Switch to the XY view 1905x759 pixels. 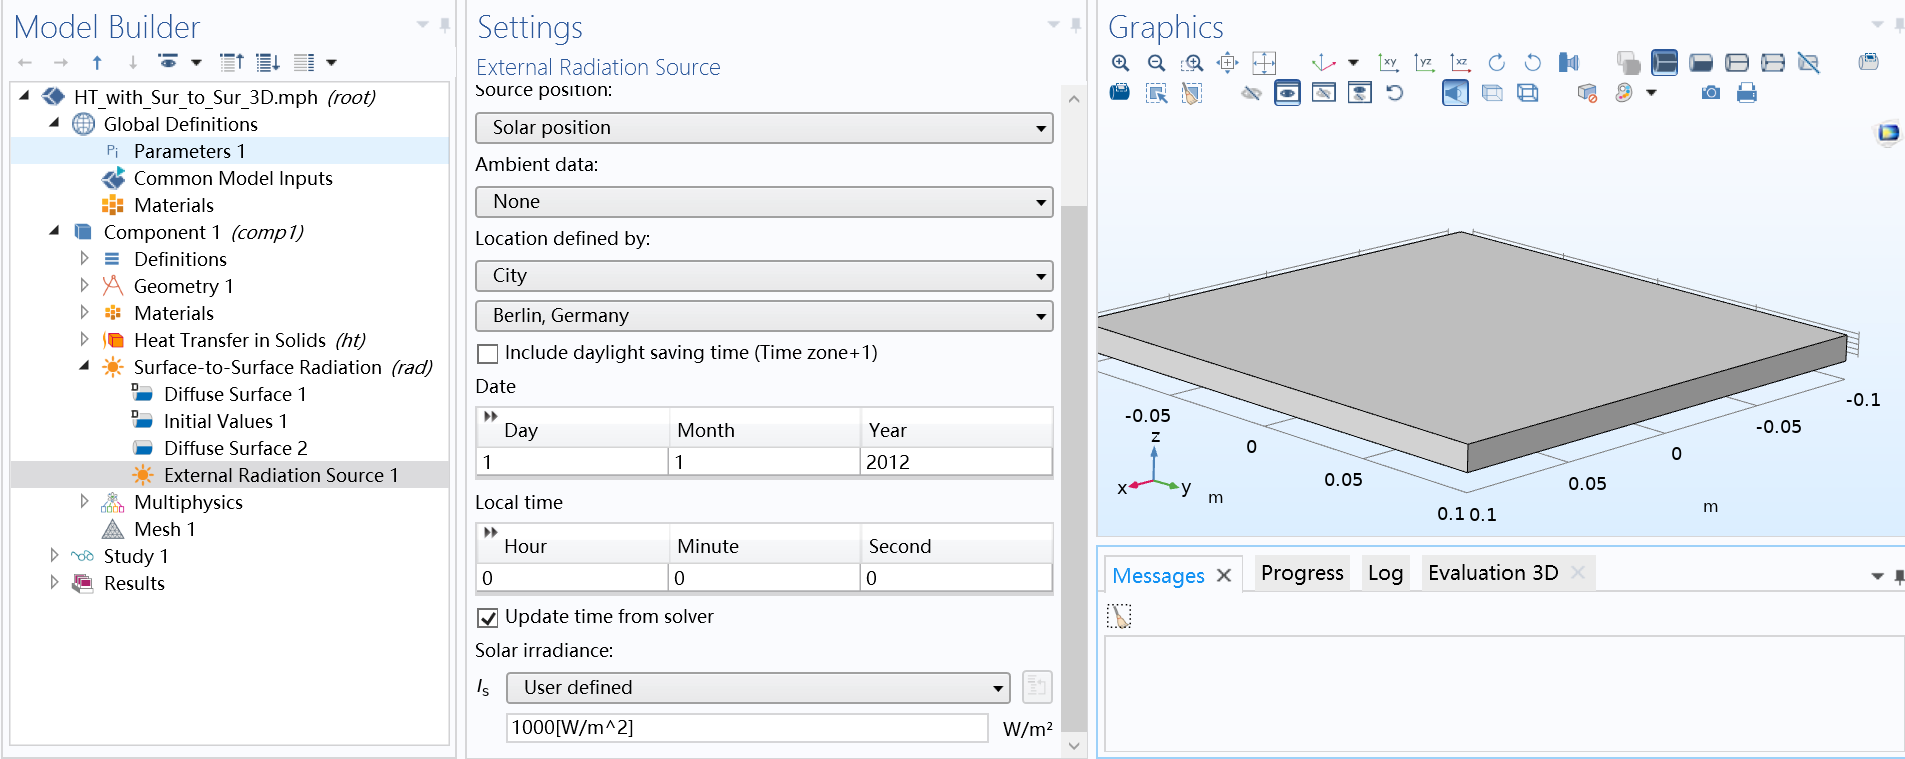[1388, 63]
